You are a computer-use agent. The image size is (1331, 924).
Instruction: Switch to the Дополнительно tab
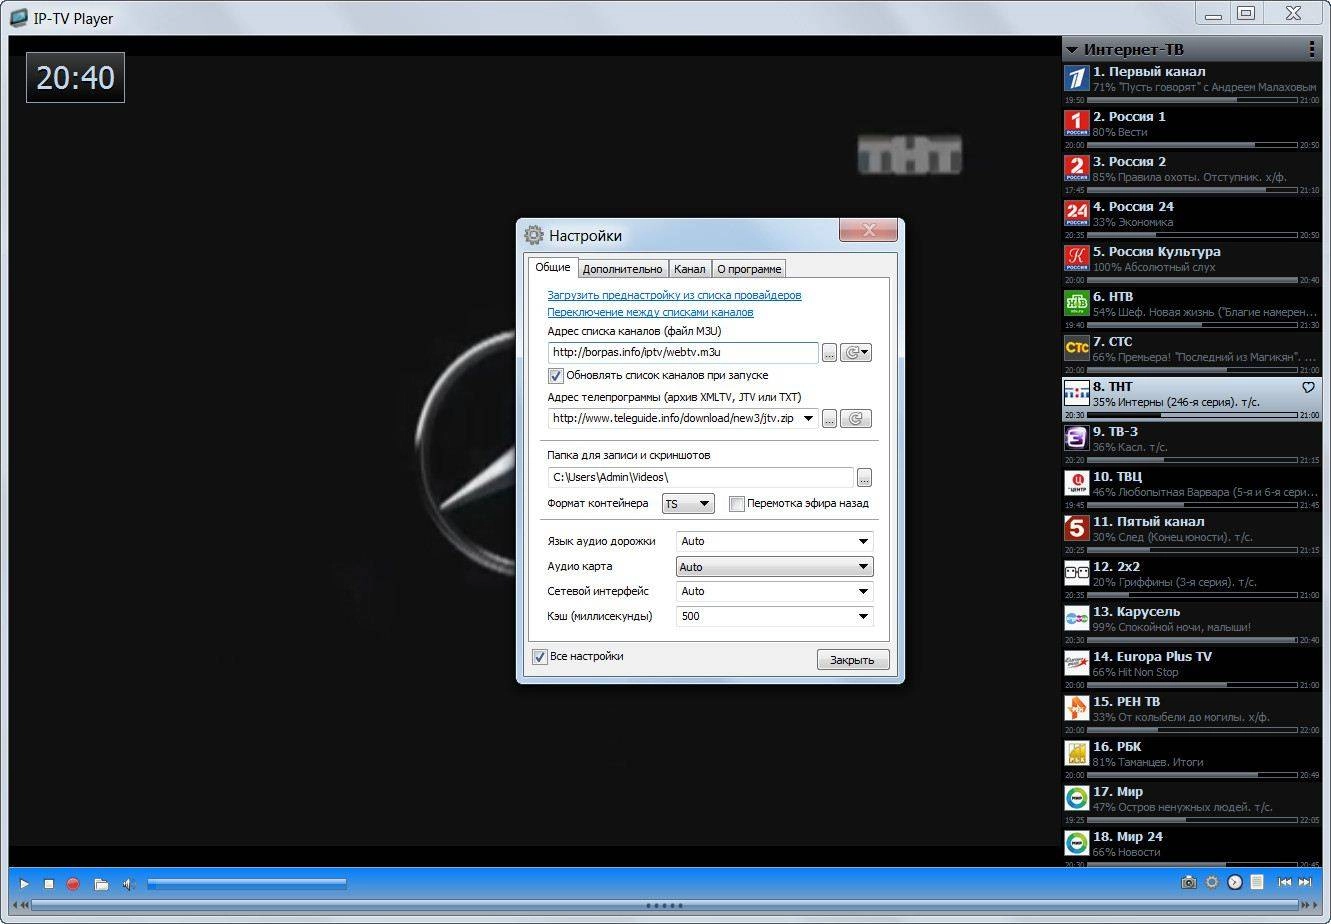(622, 268)
